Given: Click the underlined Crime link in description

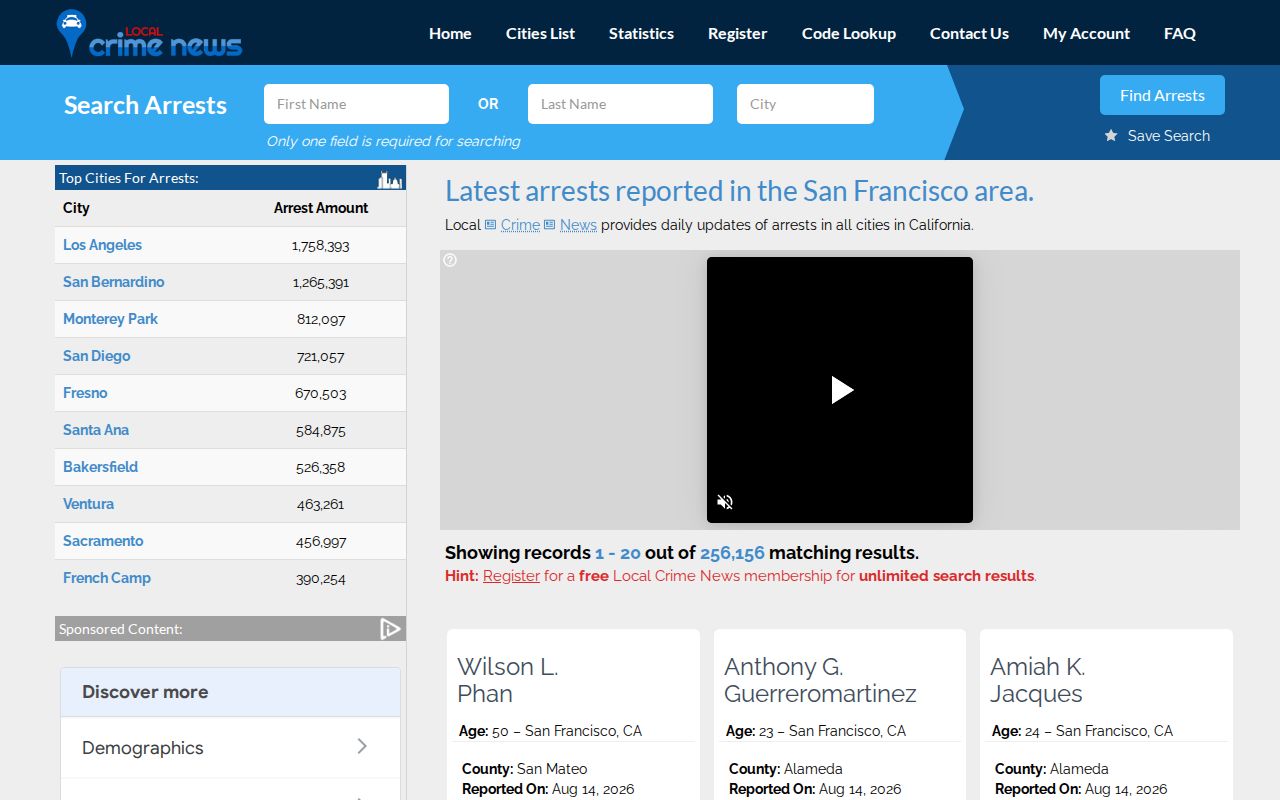Looking at the screenshot, I should click(x=520, y=225).
